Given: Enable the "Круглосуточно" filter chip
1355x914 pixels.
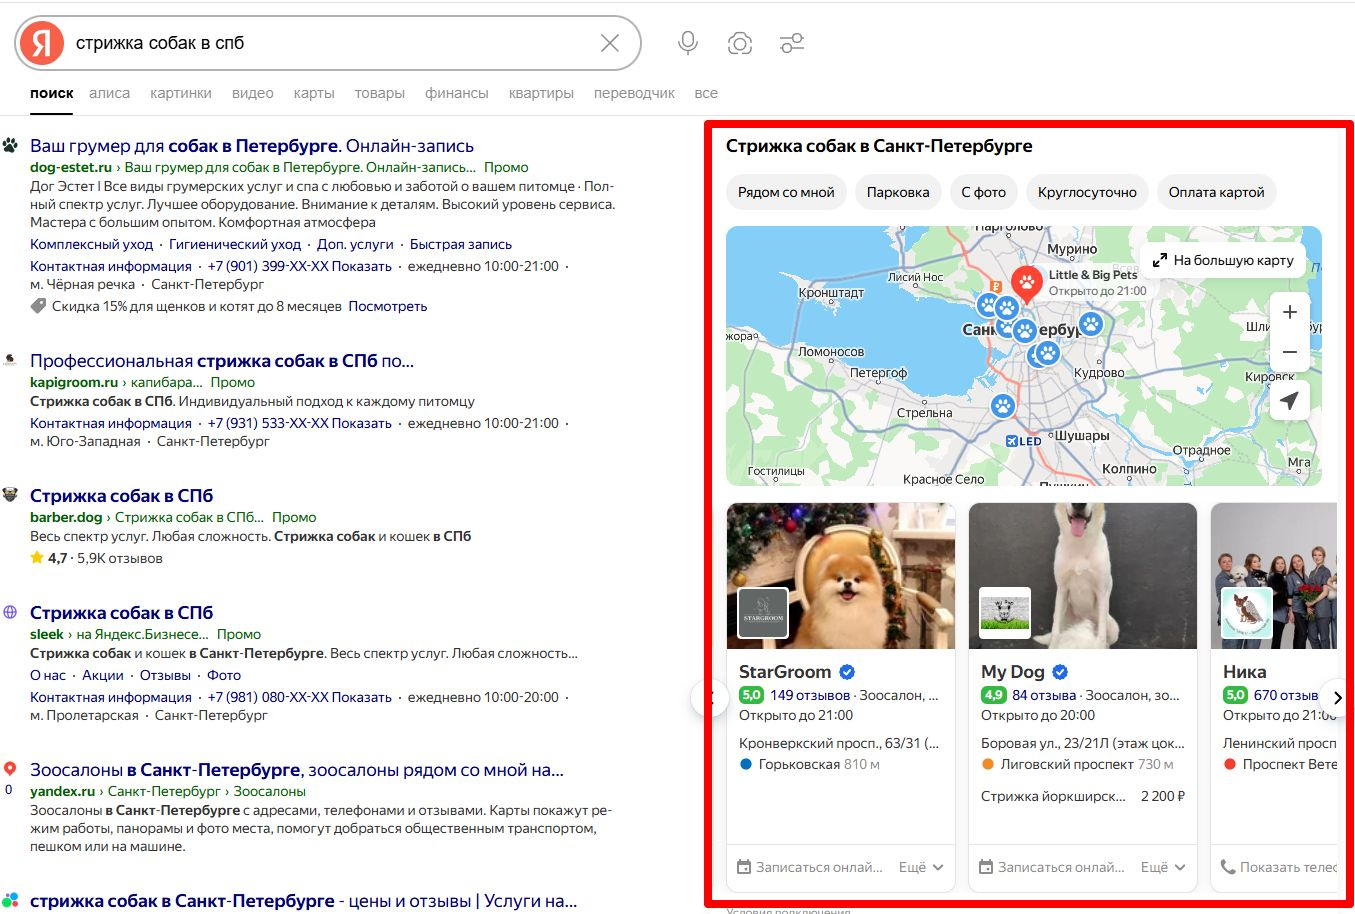Looking at the screenshot, I should [1087, 192].
